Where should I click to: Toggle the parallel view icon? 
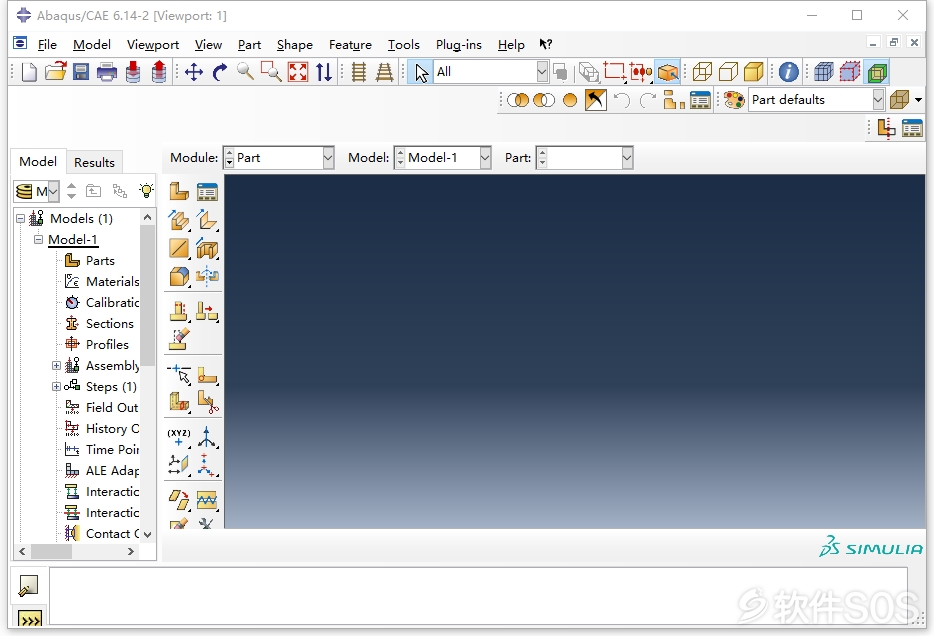point(359,72)
